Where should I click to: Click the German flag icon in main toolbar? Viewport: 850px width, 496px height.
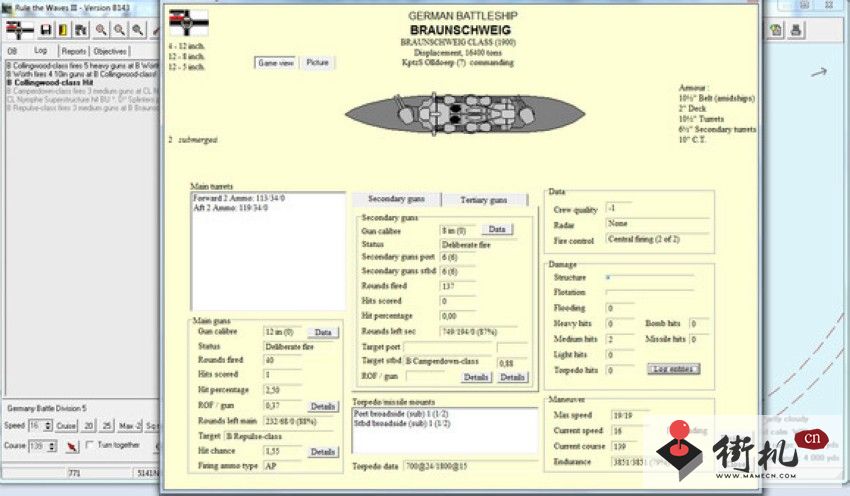pos(20,30)
